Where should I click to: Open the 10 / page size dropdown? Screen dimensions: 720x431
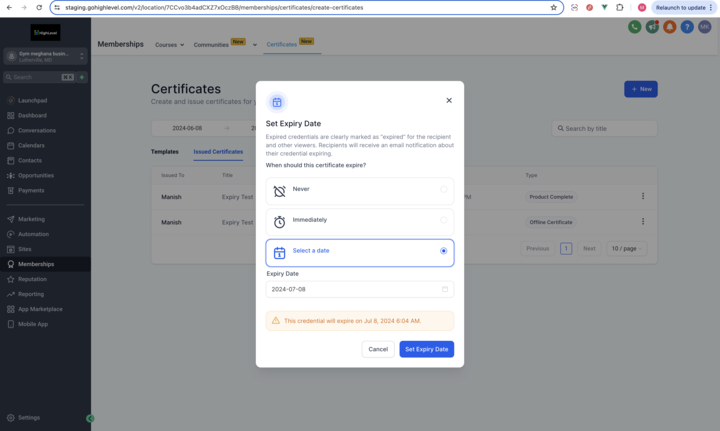click(626, 248)
